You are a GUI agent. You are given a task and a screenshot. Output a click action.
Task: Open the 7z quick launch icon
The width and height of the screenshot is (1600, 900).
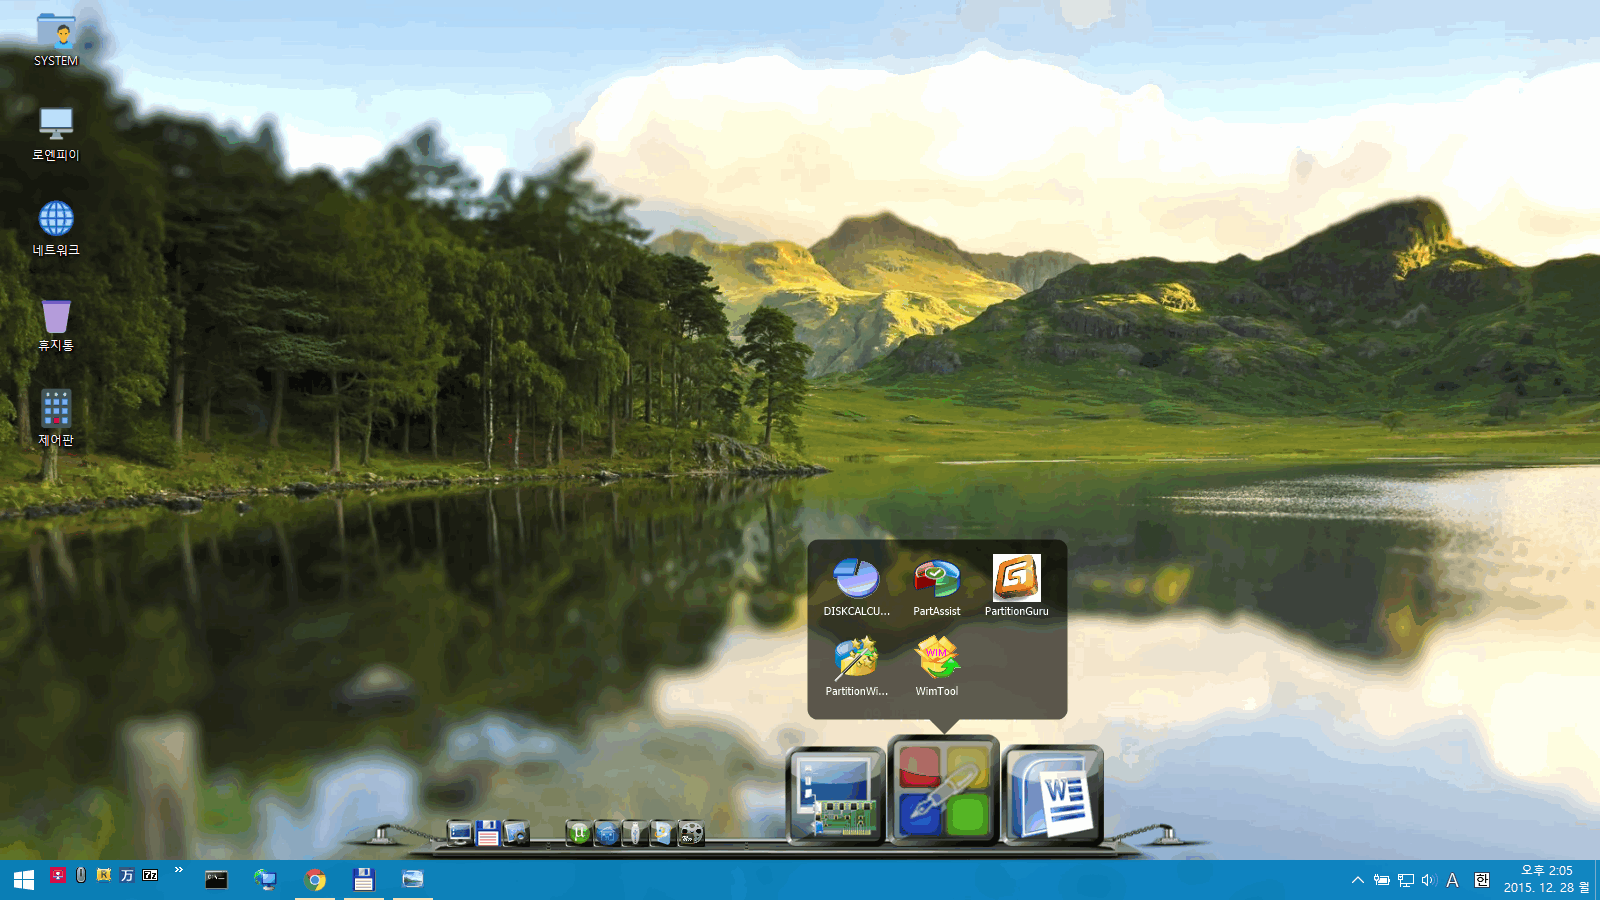pos(150,875)
